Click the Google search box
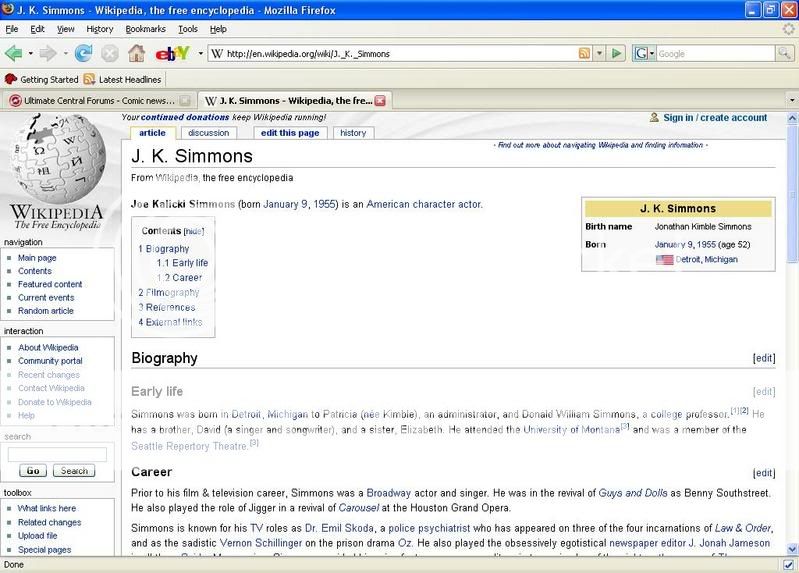Viewport: 799px width, 573px height. point(715,54)
